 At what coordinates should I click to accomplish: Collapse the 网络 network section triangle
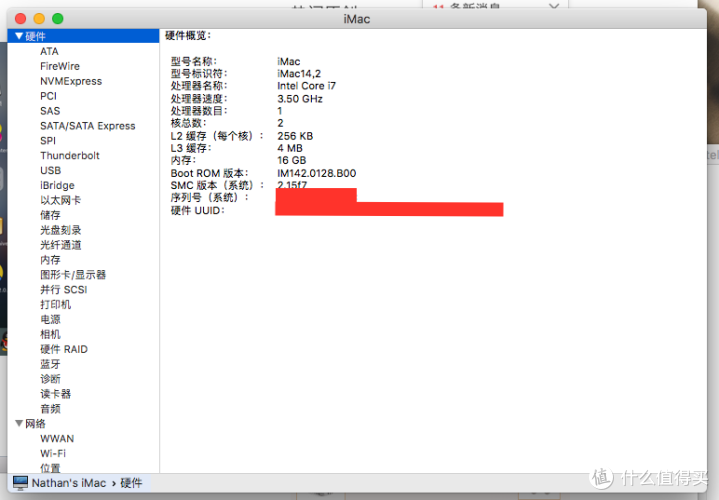click(x=19, y=423)
